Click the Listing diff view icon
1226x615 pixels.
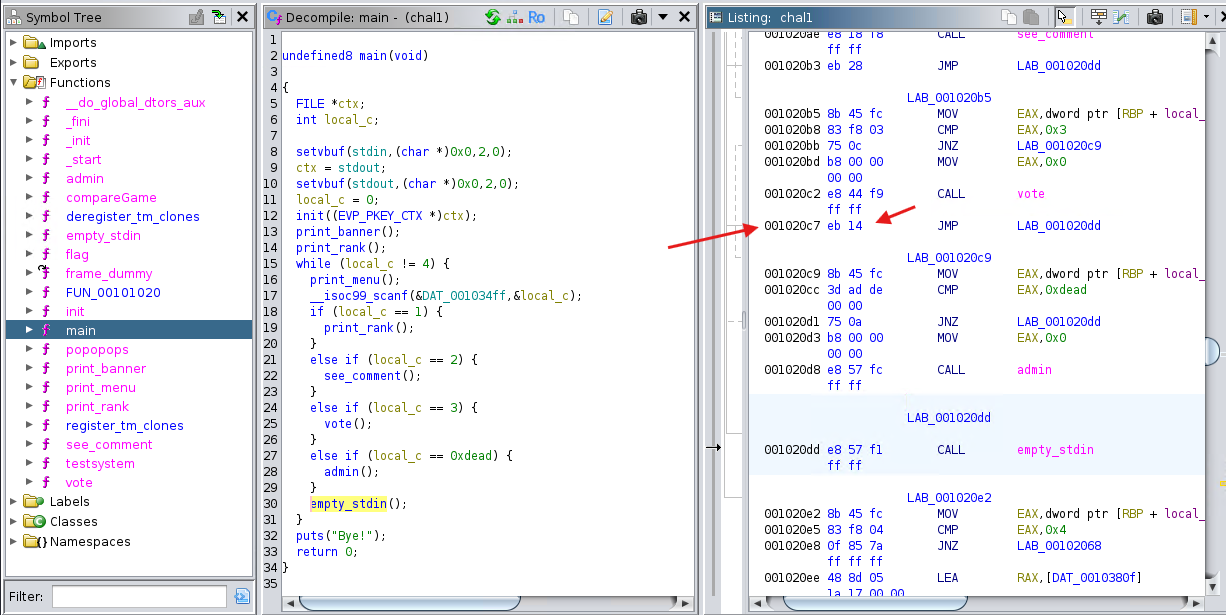click(x=1123, y=17)
